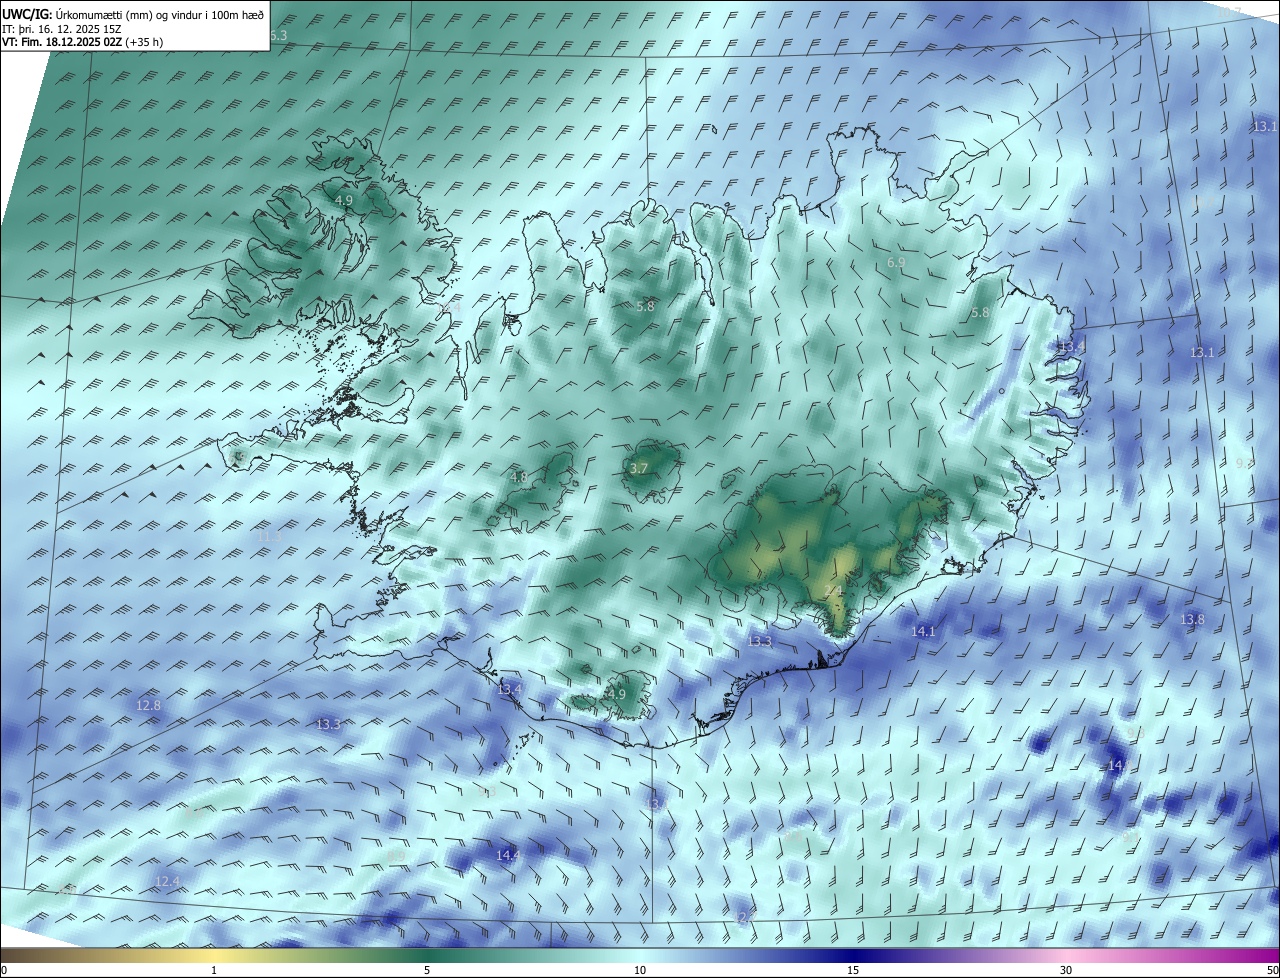Click the dark navy section of the color scale

855,955
